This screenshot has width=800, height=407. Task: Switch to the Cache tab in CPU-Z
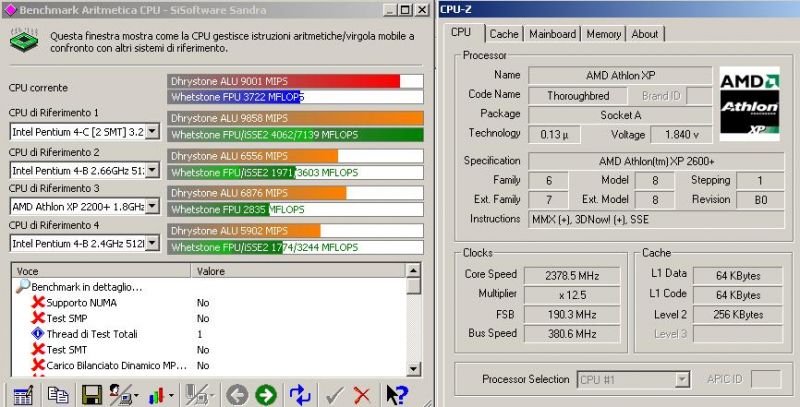tap(504, 34)
